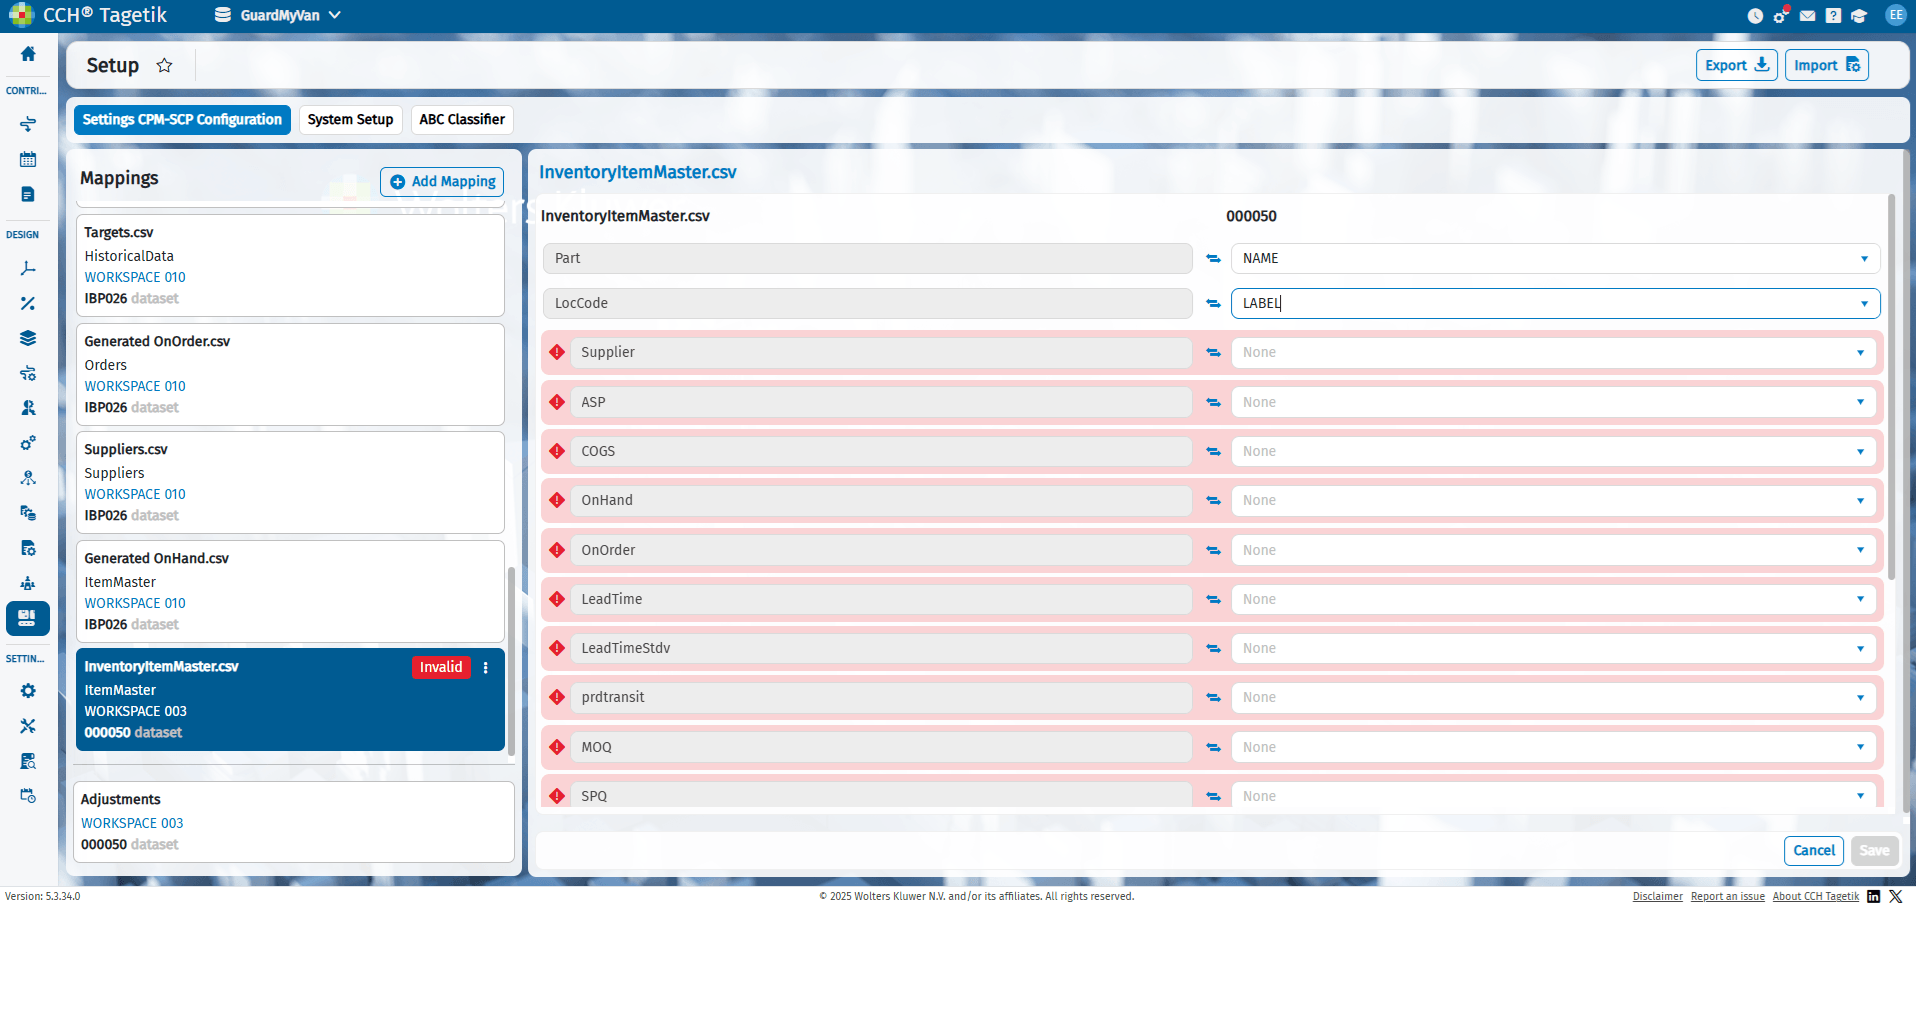Open options menu for InventoryItemMaster.csv mapping
The image size is (1916, 1021).
point(486,668)
